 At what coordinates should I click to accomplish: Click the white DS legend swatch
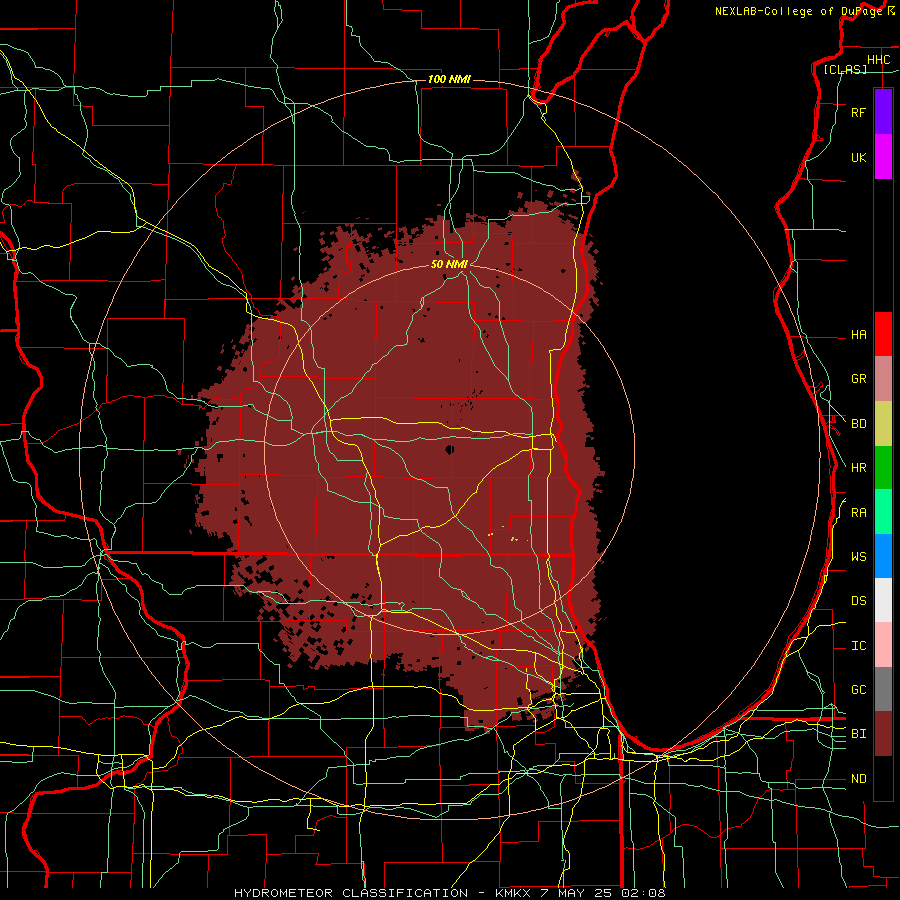(x=883, y=600)
